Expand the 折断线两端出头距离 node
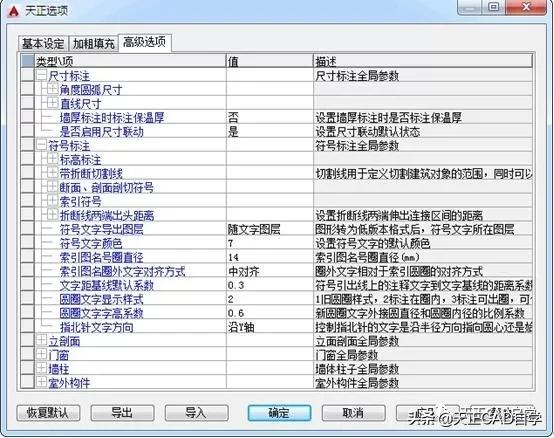554x438 pixels. point(52,215)
